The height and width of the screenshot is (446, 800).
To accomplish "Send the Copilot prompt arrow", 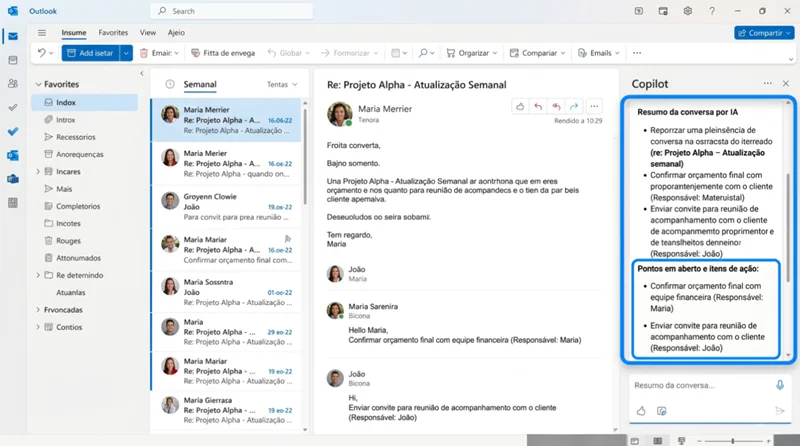I will pyautogui.click(x=780, y=411).
